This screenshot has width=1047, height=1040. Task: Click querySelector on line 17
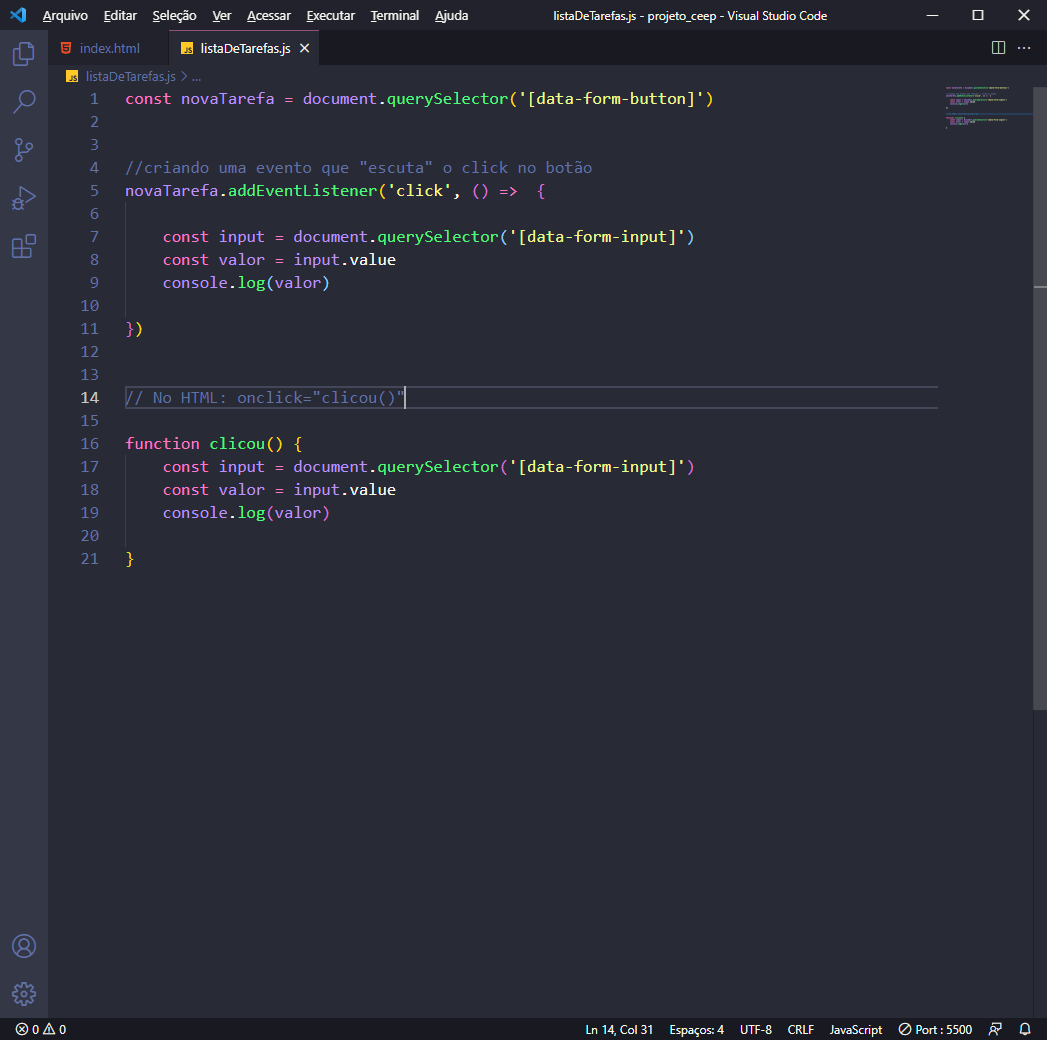[x=438, y=467]
